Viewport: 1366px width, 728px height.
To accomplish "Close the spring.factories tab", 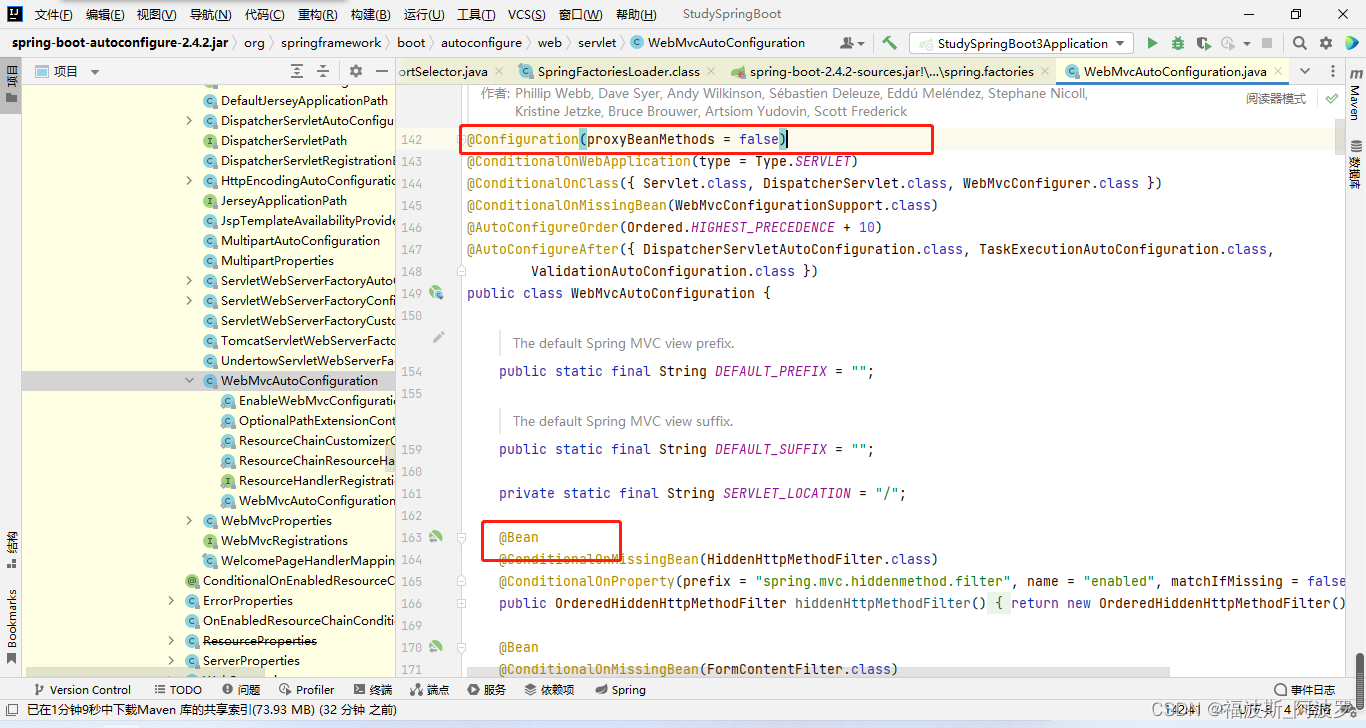I will click(1045, 71).
